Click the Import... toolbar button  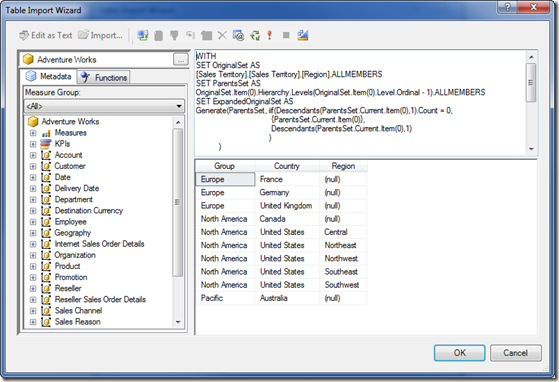point(100,35)
